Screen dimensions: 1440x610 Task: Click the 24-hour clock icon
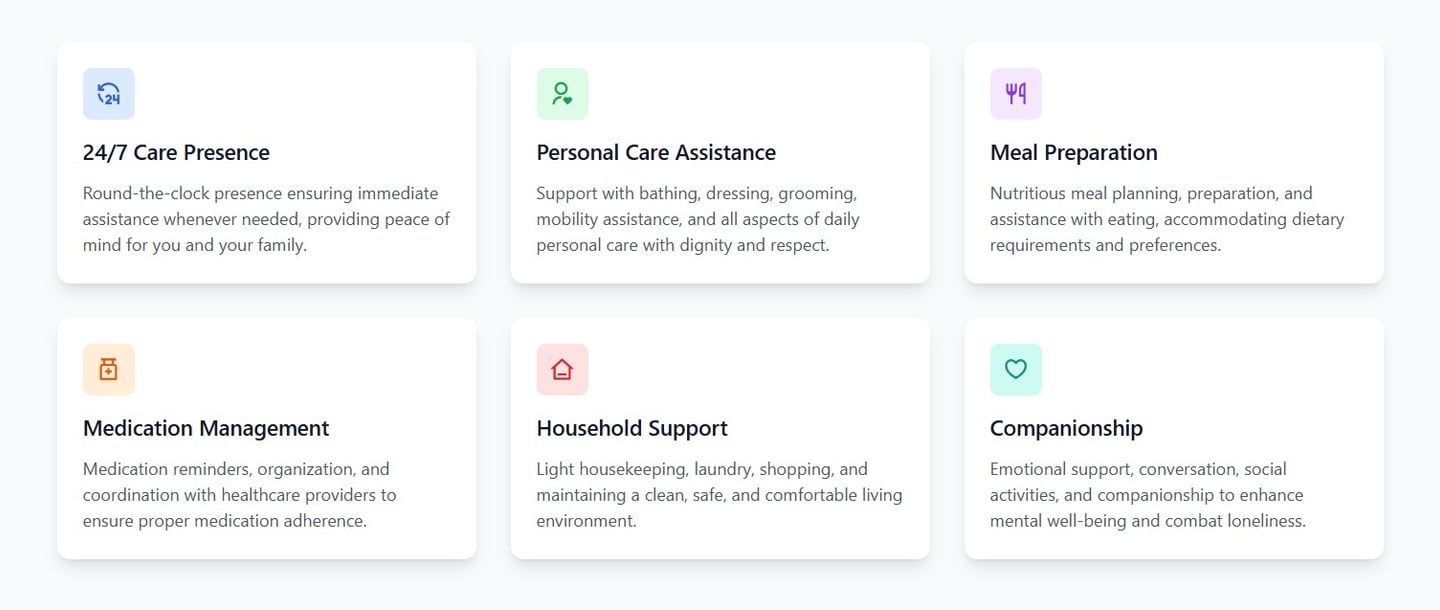(x=108, y=94)
